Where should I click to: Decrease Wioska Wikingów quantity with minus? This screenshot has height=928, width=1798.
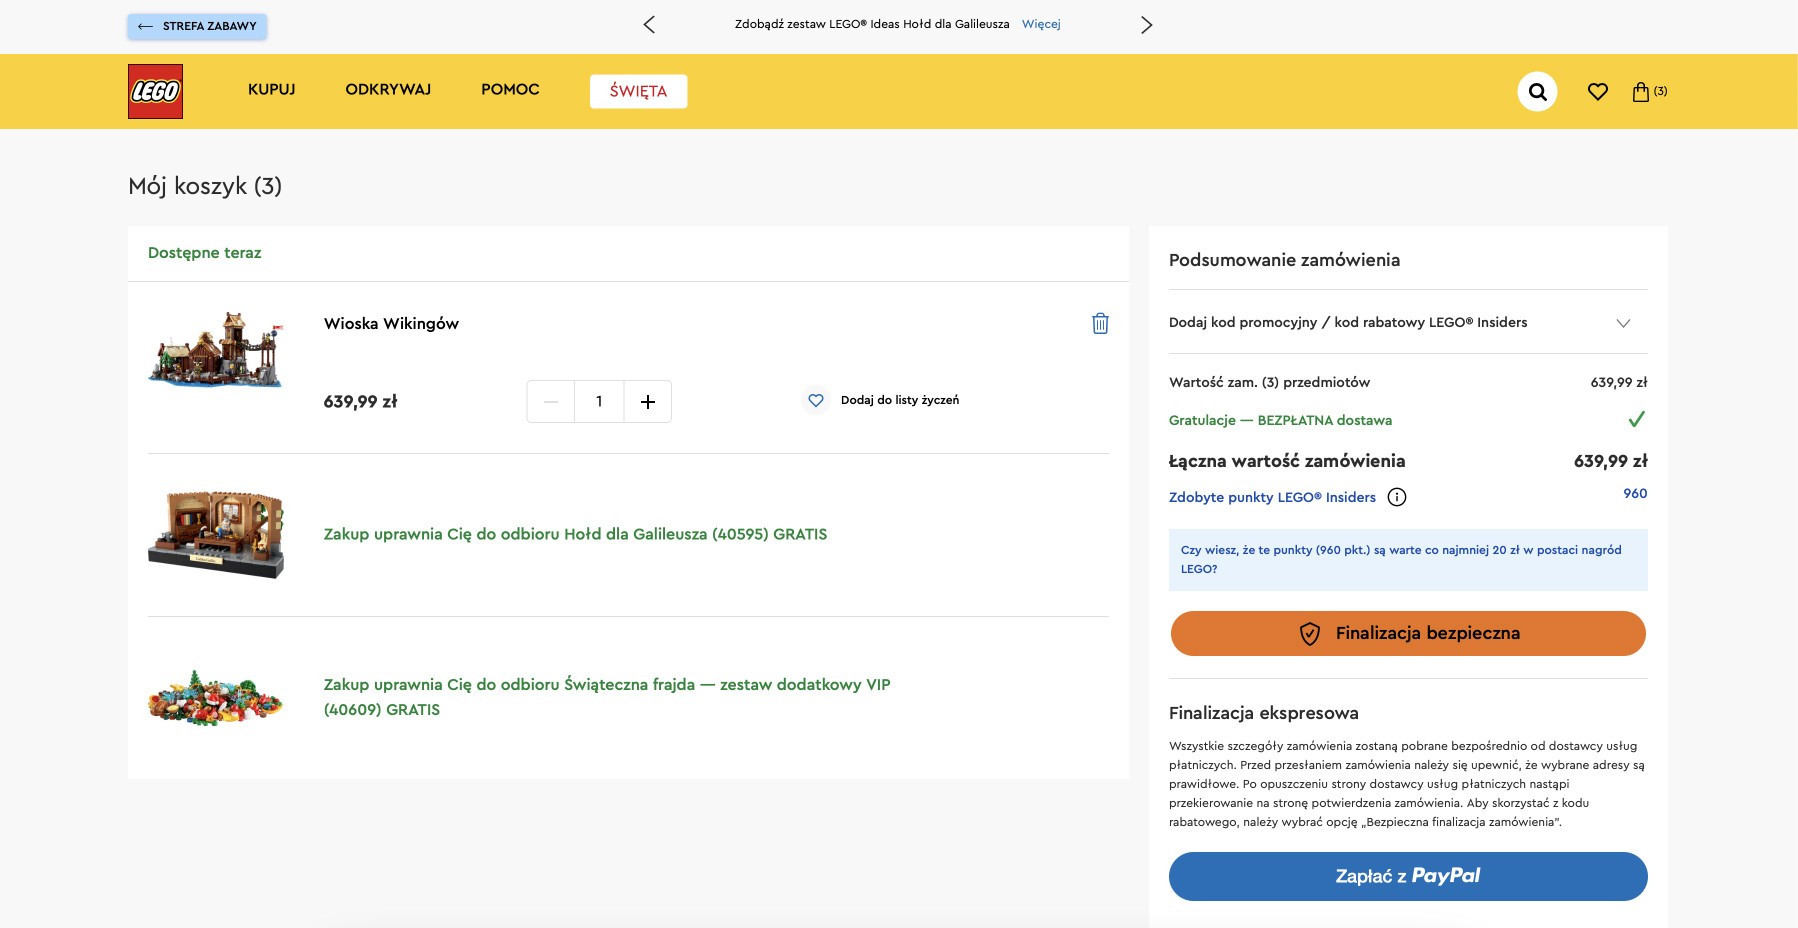(x=551, y=402)
